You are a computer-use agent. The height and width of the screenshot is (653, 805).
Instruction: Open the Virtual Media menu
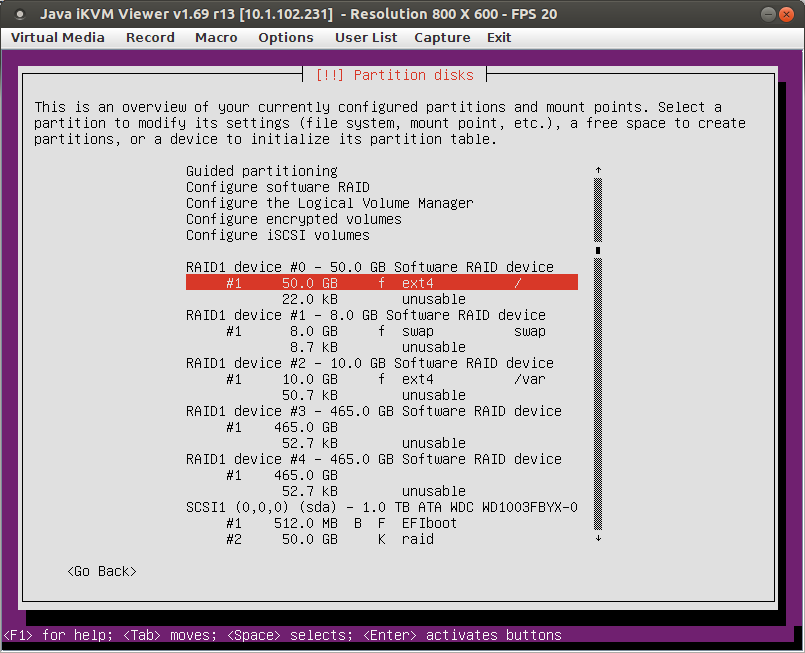point(58,37)
